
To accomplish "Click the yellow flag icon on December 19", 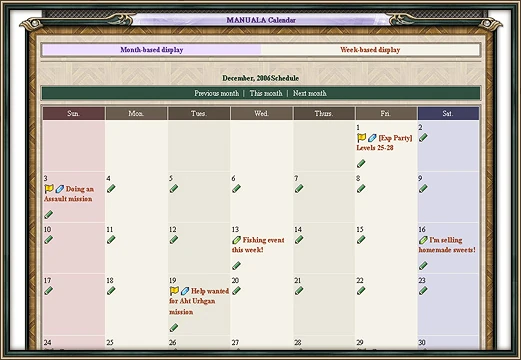I will click(174, 291).
